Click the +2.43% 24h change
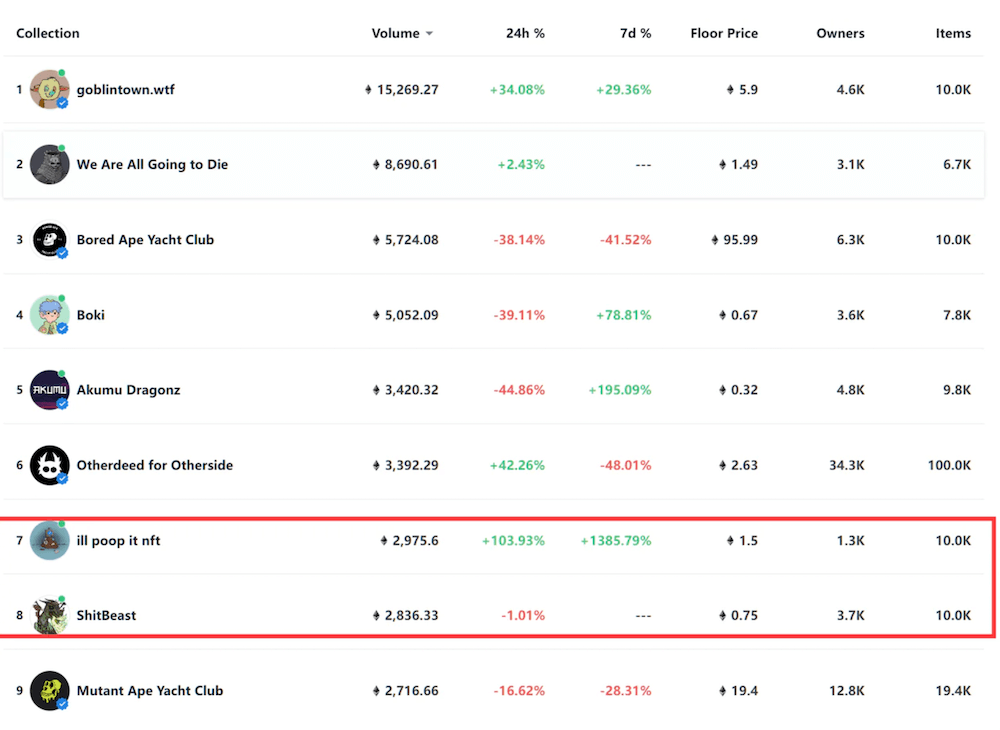 (521, 164)
